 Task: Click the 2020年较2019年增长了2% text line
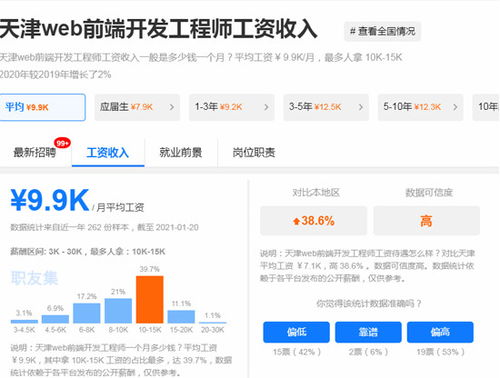55,74
